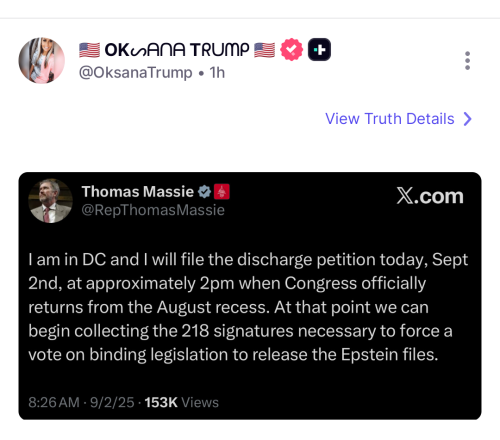This screenshot has width=500, height=440.
Task: Click the red verified checkmark badge
Action: coord(292,49)
